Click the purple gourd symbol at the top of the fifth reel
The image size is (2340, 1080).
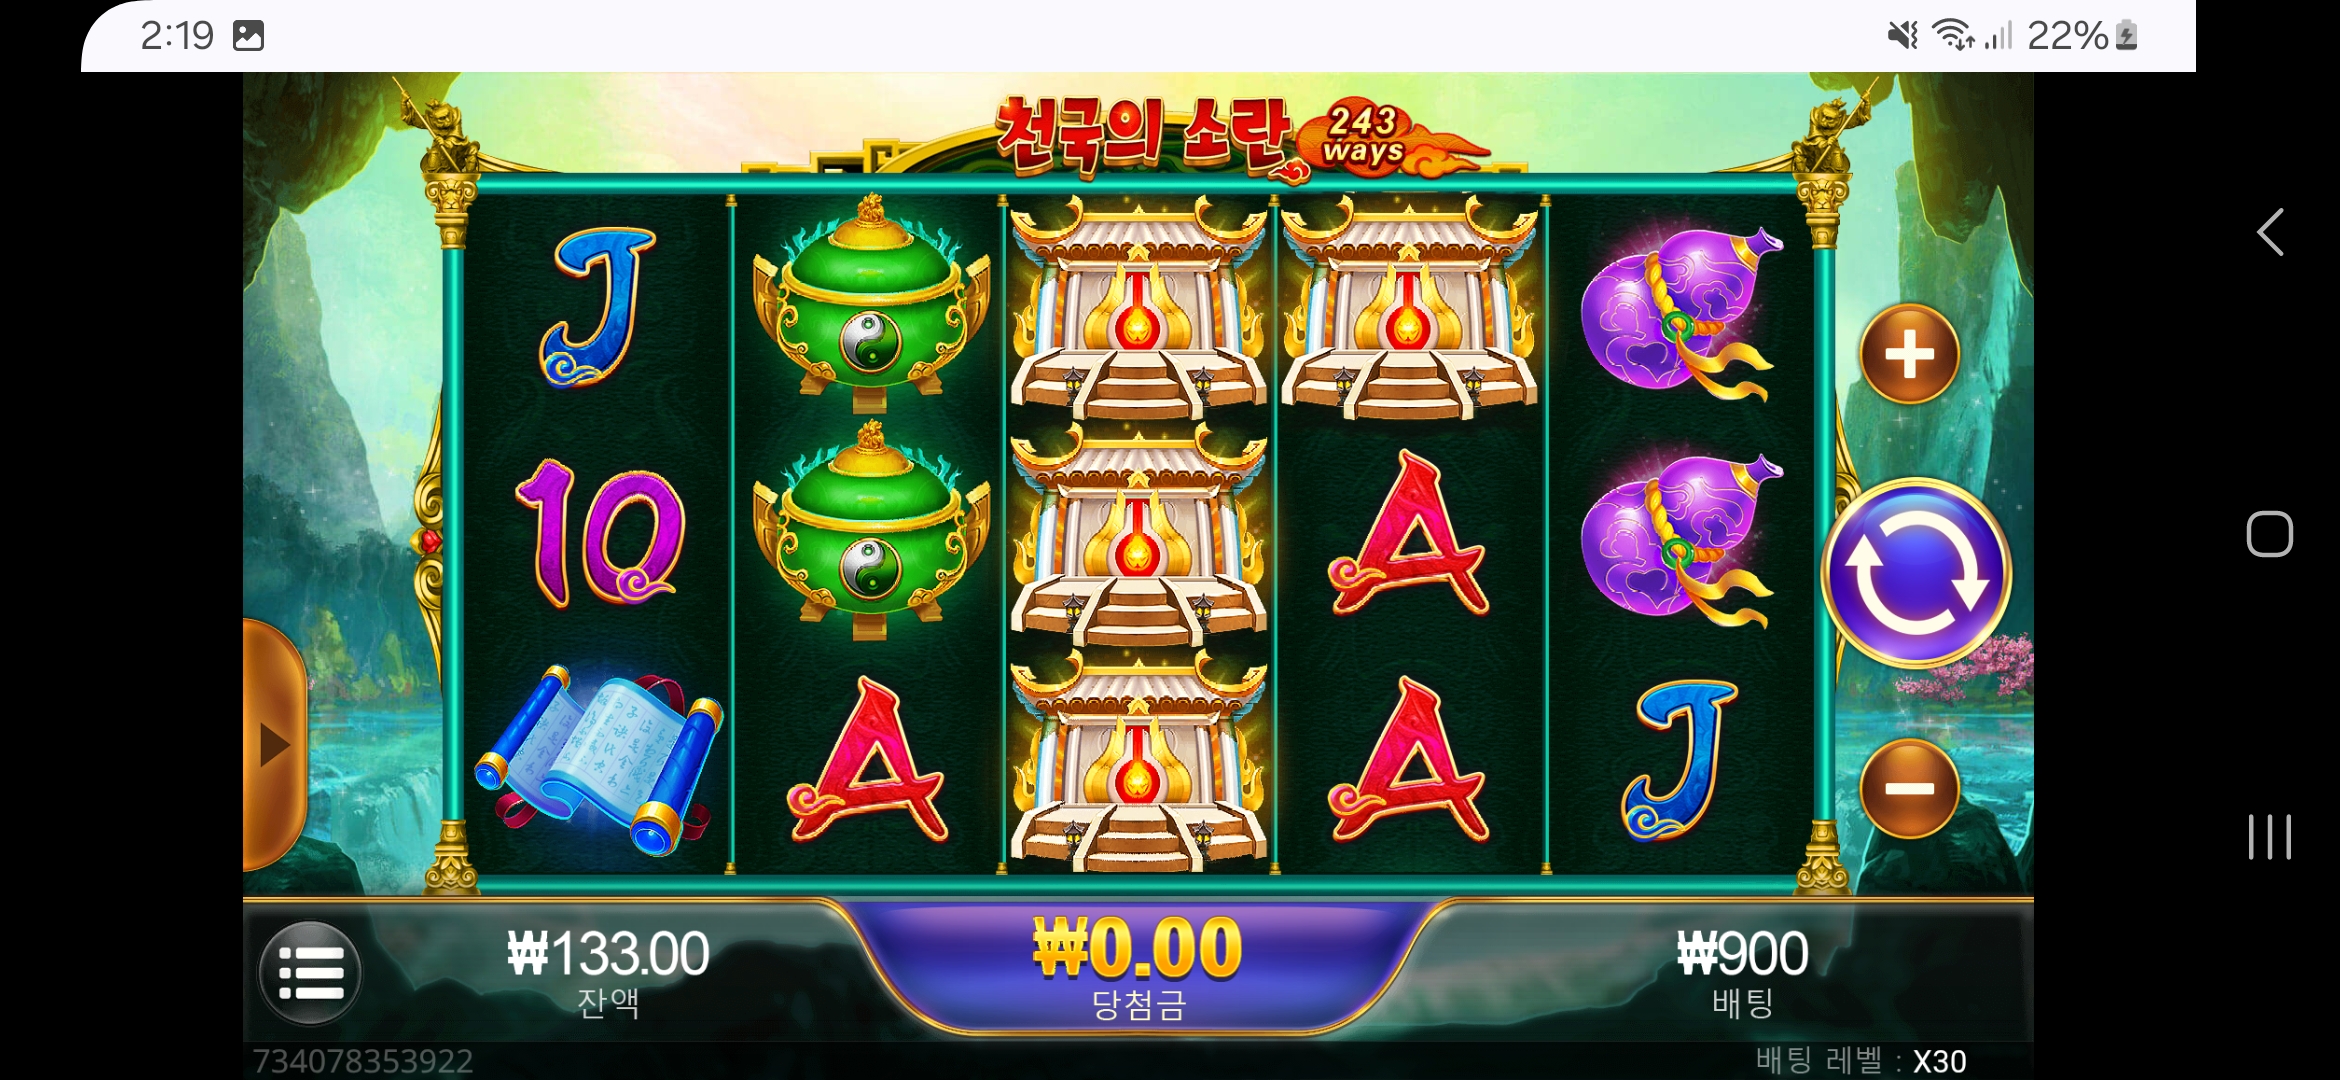[1678, 312]
